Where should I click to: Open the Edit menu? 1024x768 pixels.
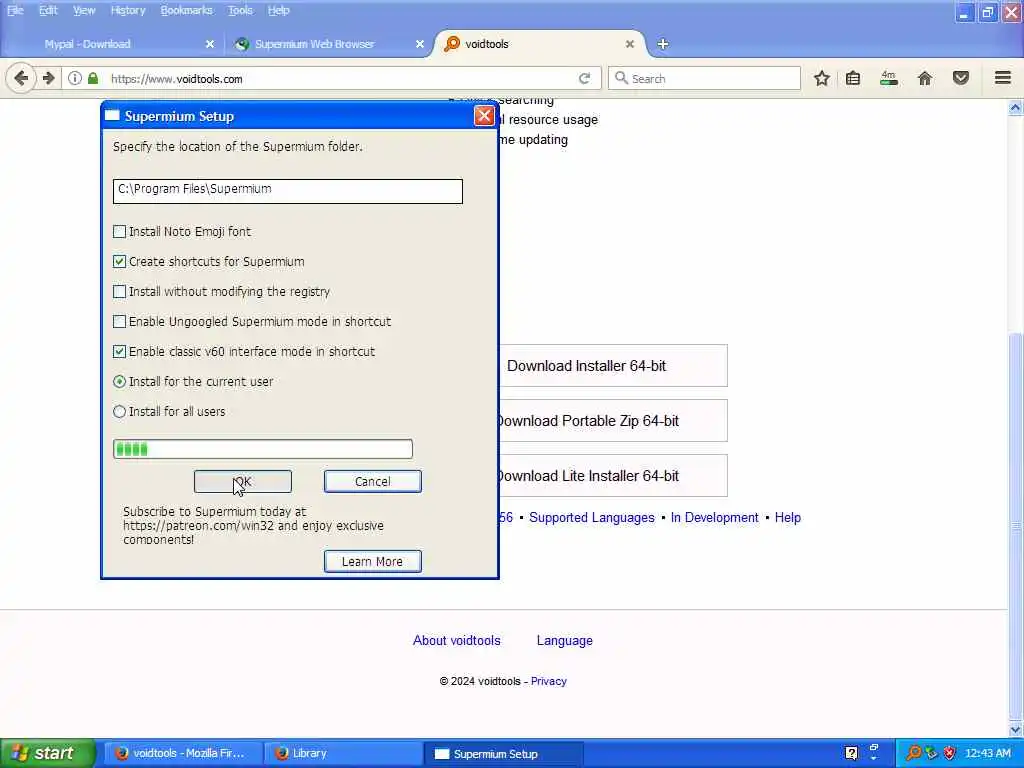point(48,10)
